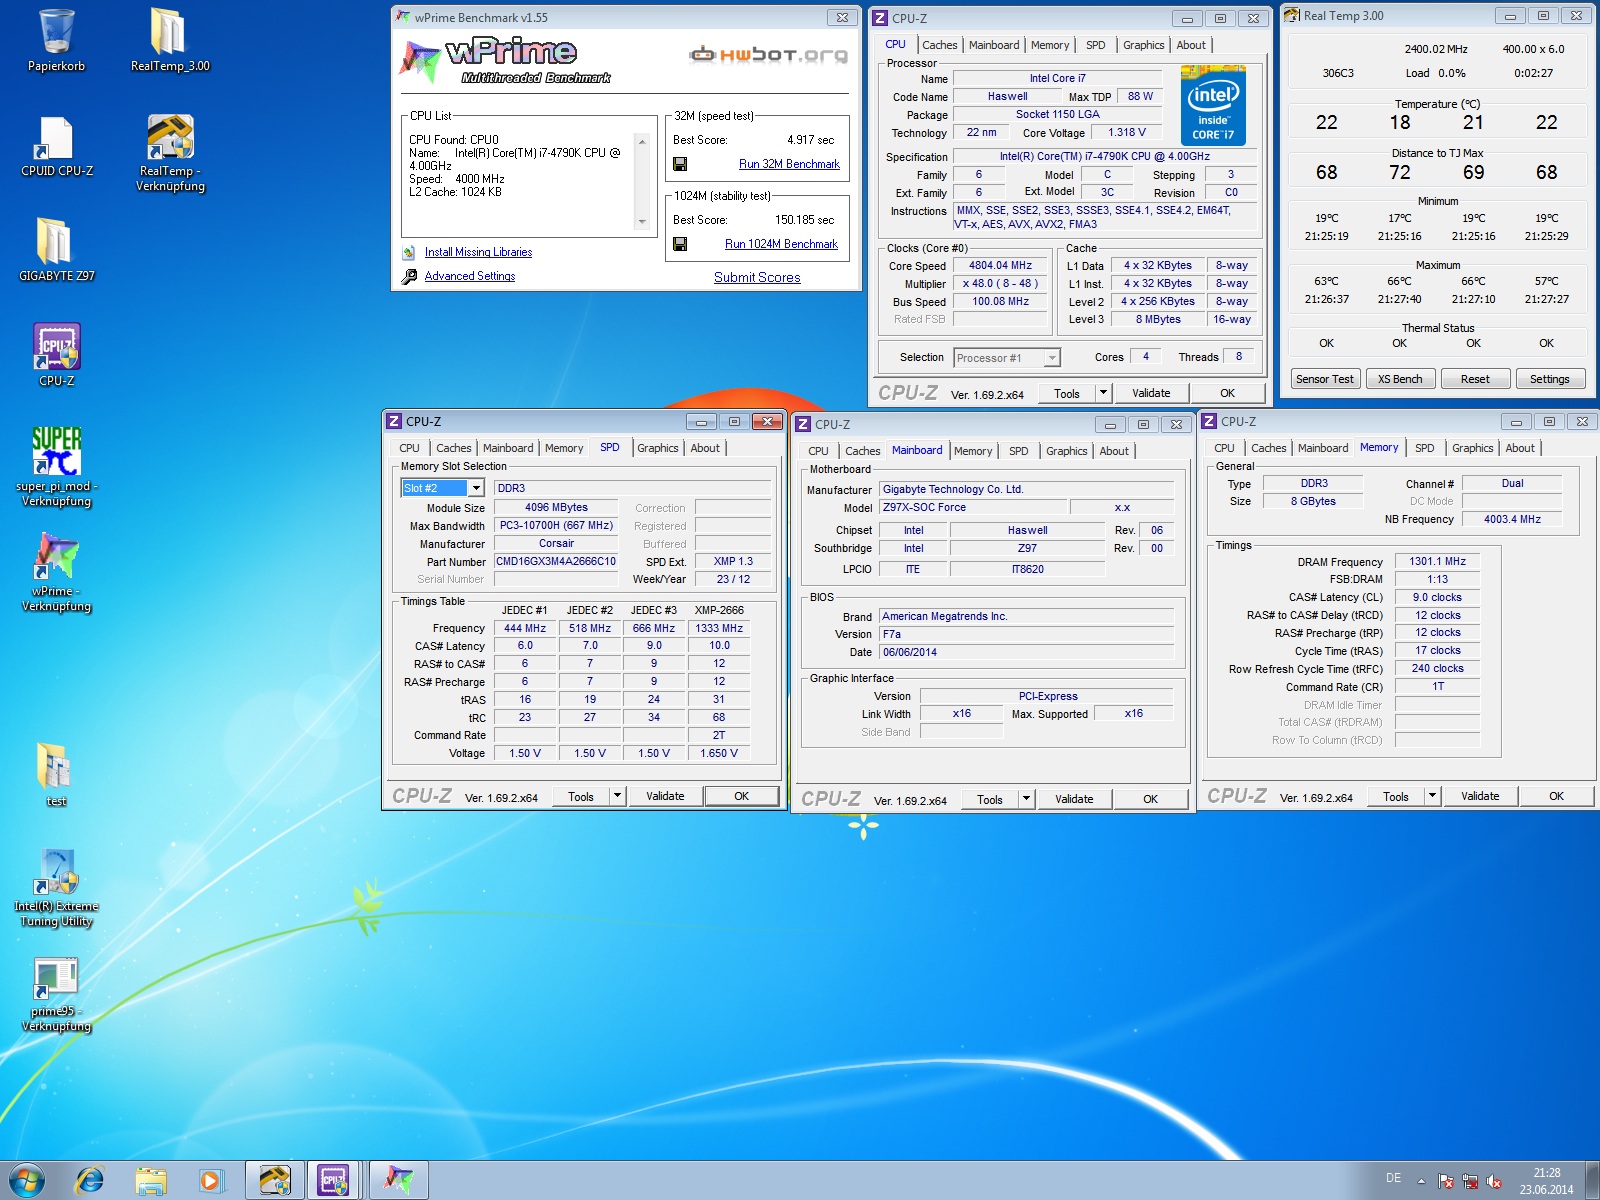This screenshot has width=1600, height=1200.
Task: Open the SPD tab in Mainboard CPU-Z window
Action: click(x=1018, y=451)
